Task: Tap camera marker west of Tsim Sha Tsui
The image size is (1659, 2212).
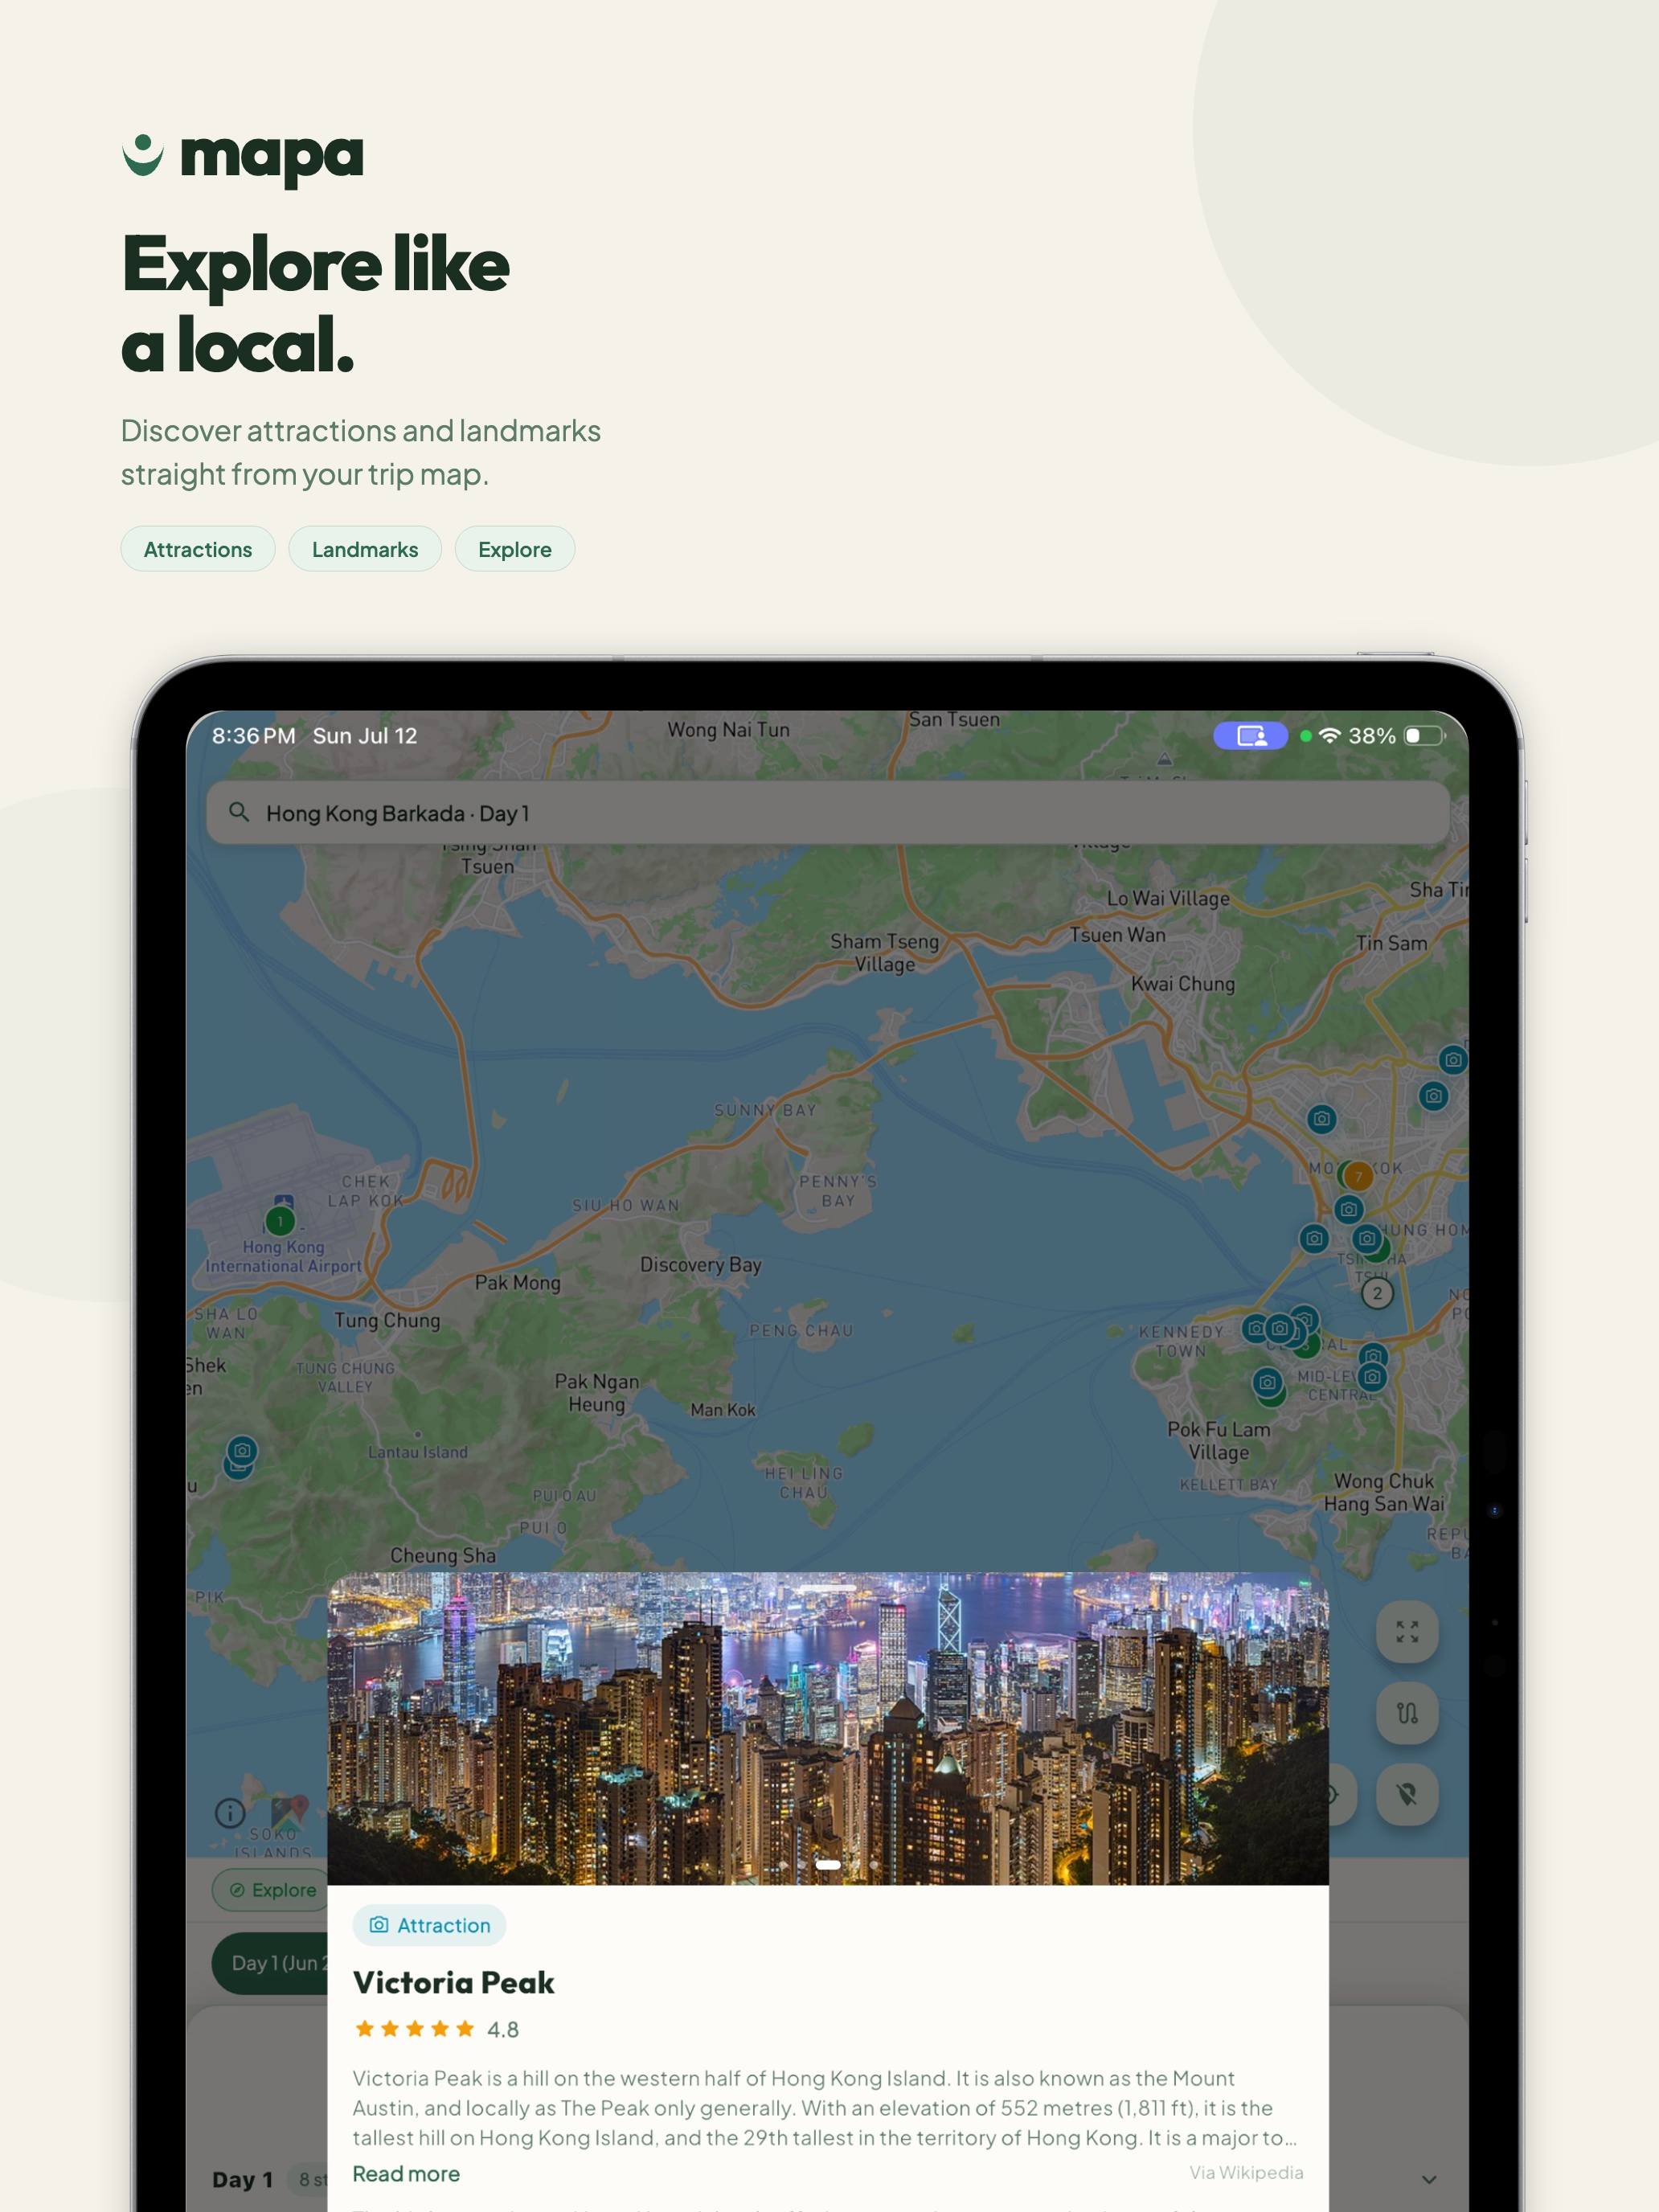Action: click(x=1314, y=1238)
